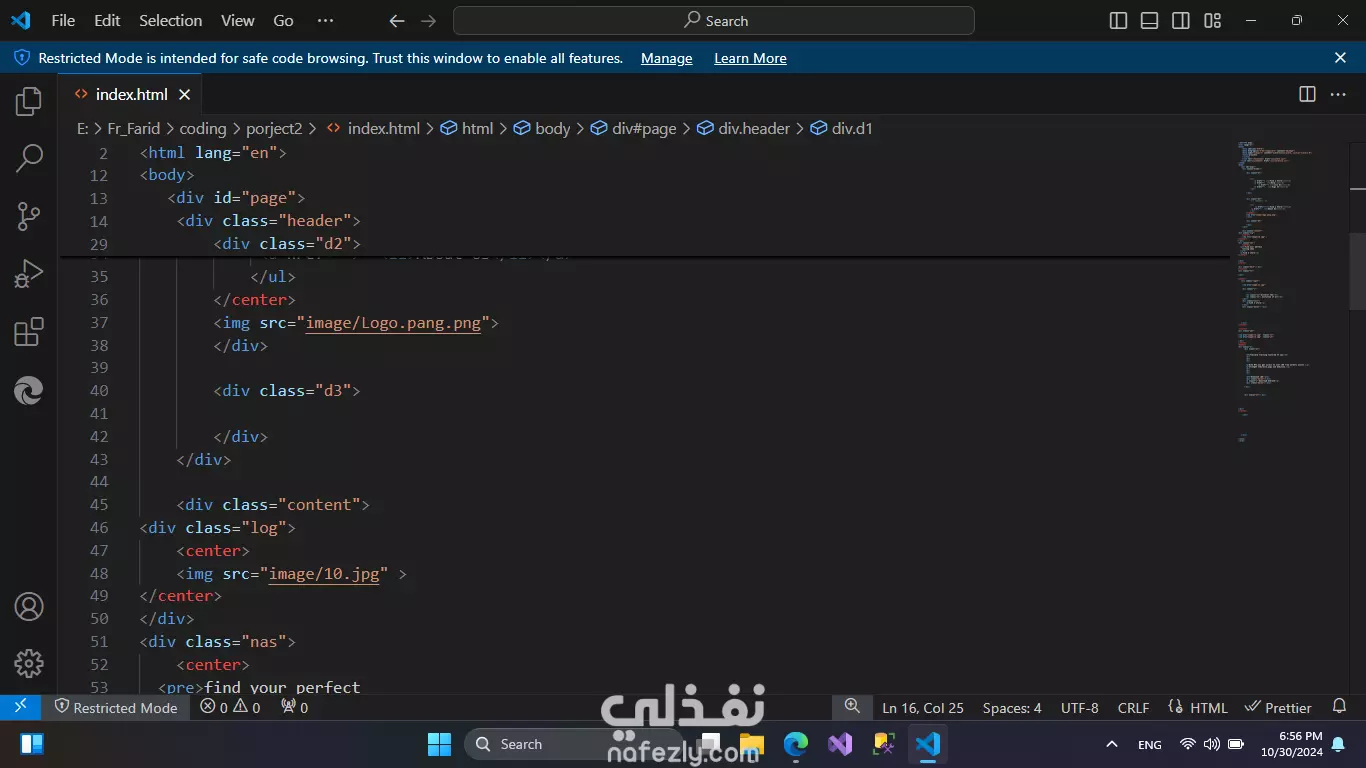The width and height of the screenshot is (1366, 768).
Task: Open the Search view in the activity bar
Action: click(x=29, y=158)
